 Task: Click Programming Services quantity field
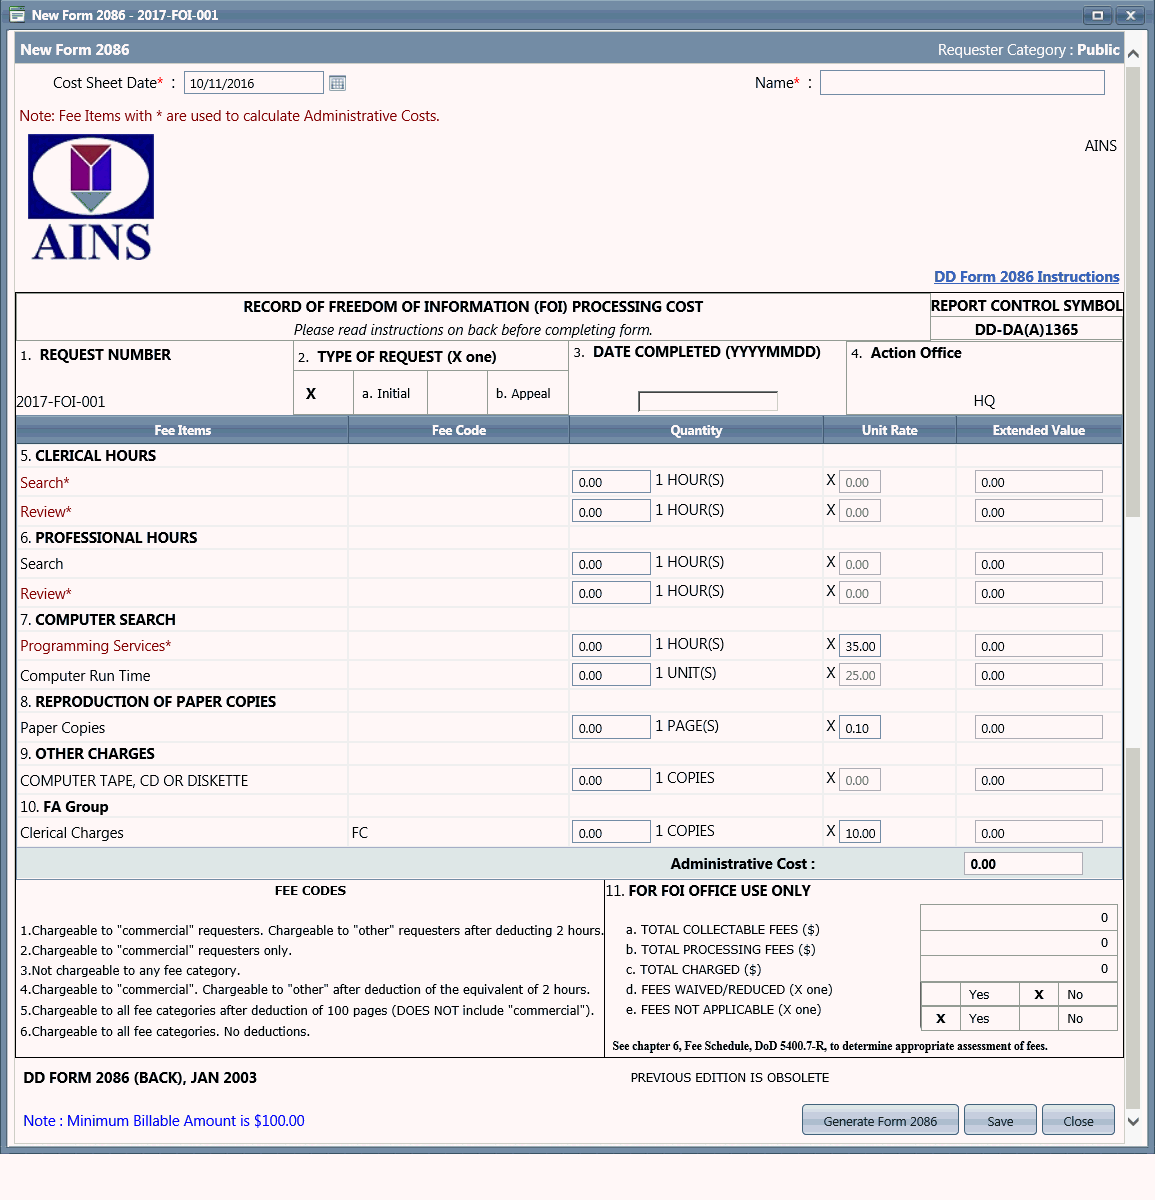click(611, 646)
